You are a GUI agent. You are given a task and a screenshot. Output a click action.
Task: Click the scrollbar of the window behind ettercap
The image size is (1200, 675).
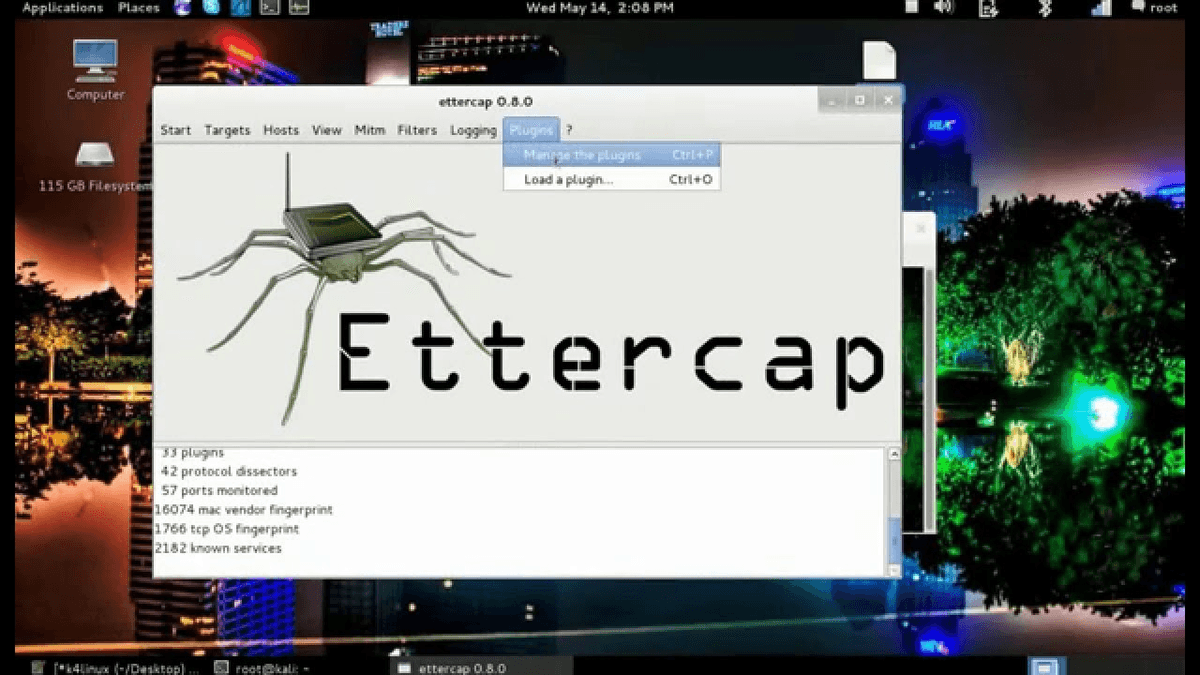click(929, 400)
